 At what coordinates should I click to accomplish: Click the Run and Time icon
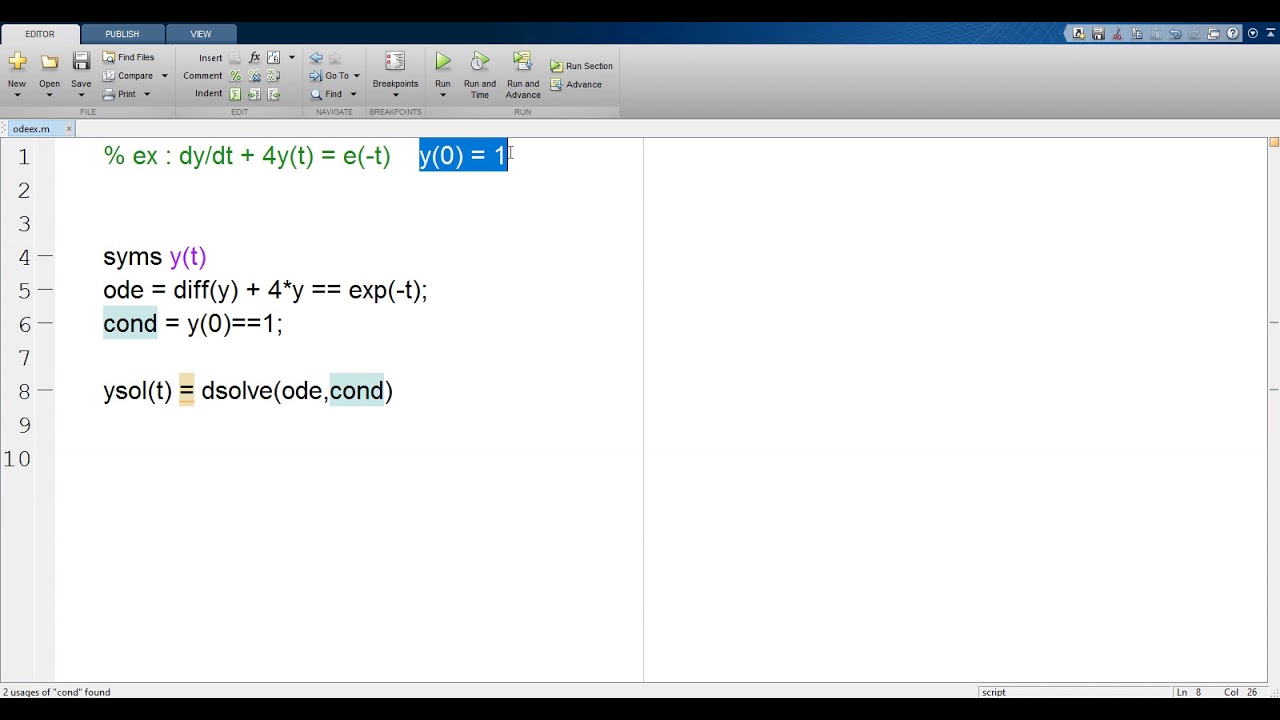(x=480, y=62)
